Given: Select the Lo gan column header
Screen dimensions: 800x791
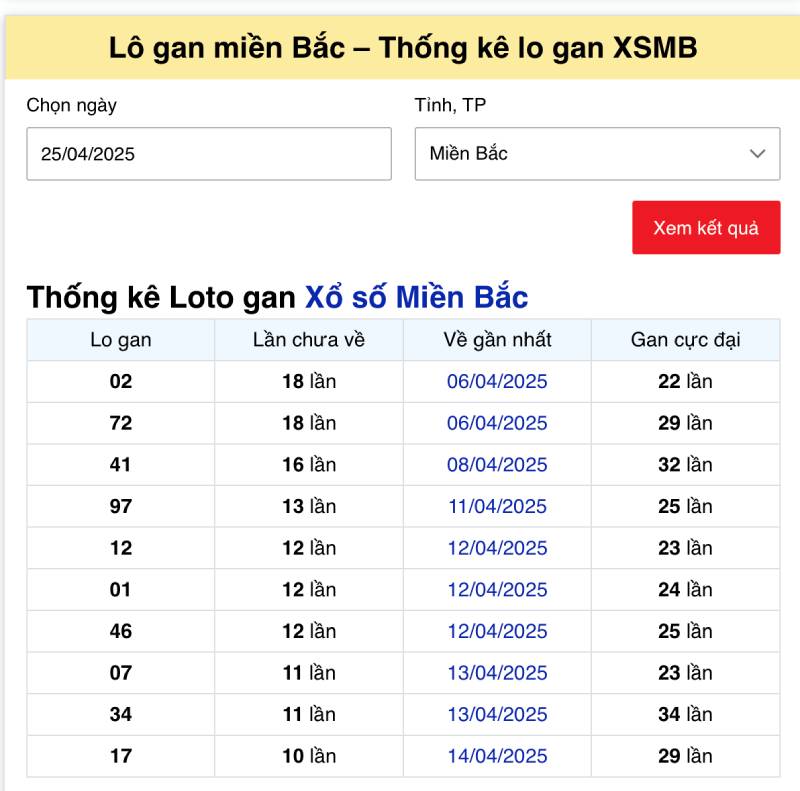Looking at the screenshot, I should click(x=120, y=340).
